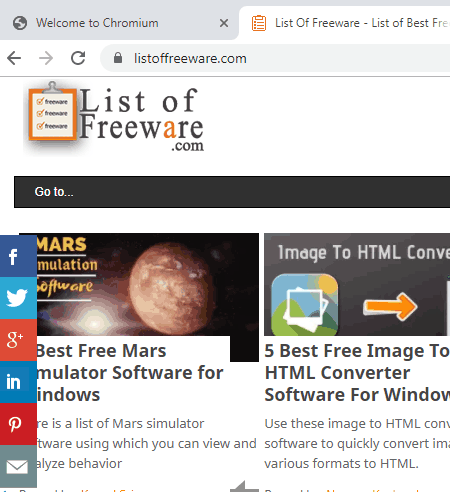The height and width of the screenshot is (492, 450).
Task: Click the text 'list of Mars simulator'
Action: 139,424
